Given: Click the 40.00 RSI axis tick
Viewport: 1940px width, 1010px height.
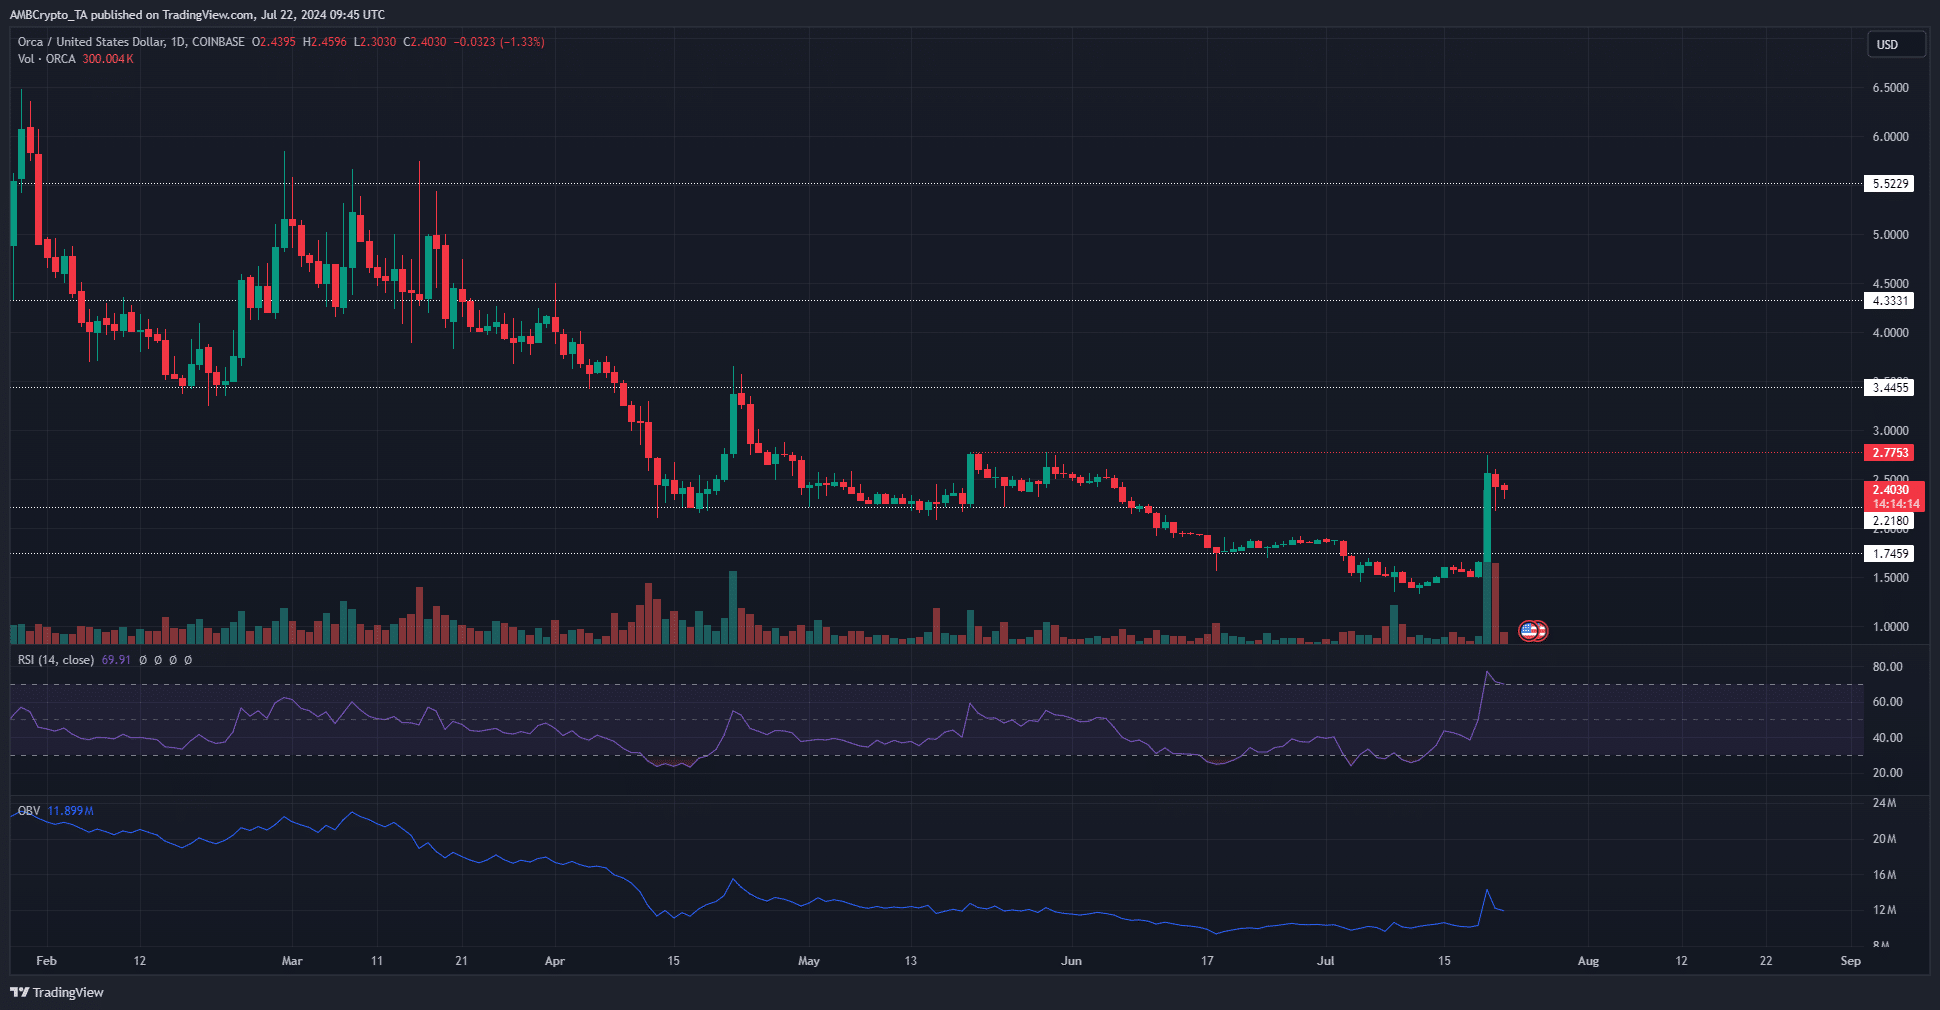Looking at the screenshot, I should coord(1887,738).
